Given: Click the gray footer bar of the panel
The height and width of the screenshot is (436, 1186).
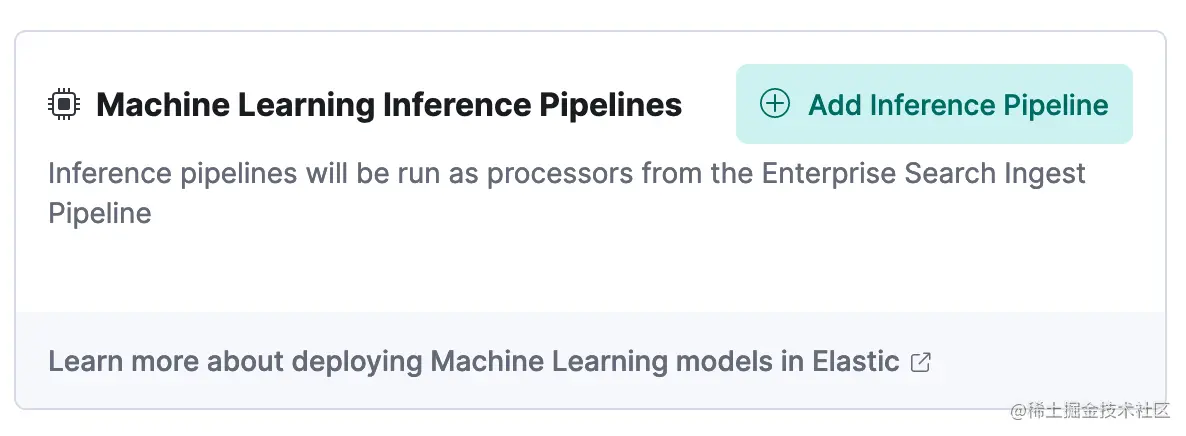Looking at the screenshot, I should [591, 360].
